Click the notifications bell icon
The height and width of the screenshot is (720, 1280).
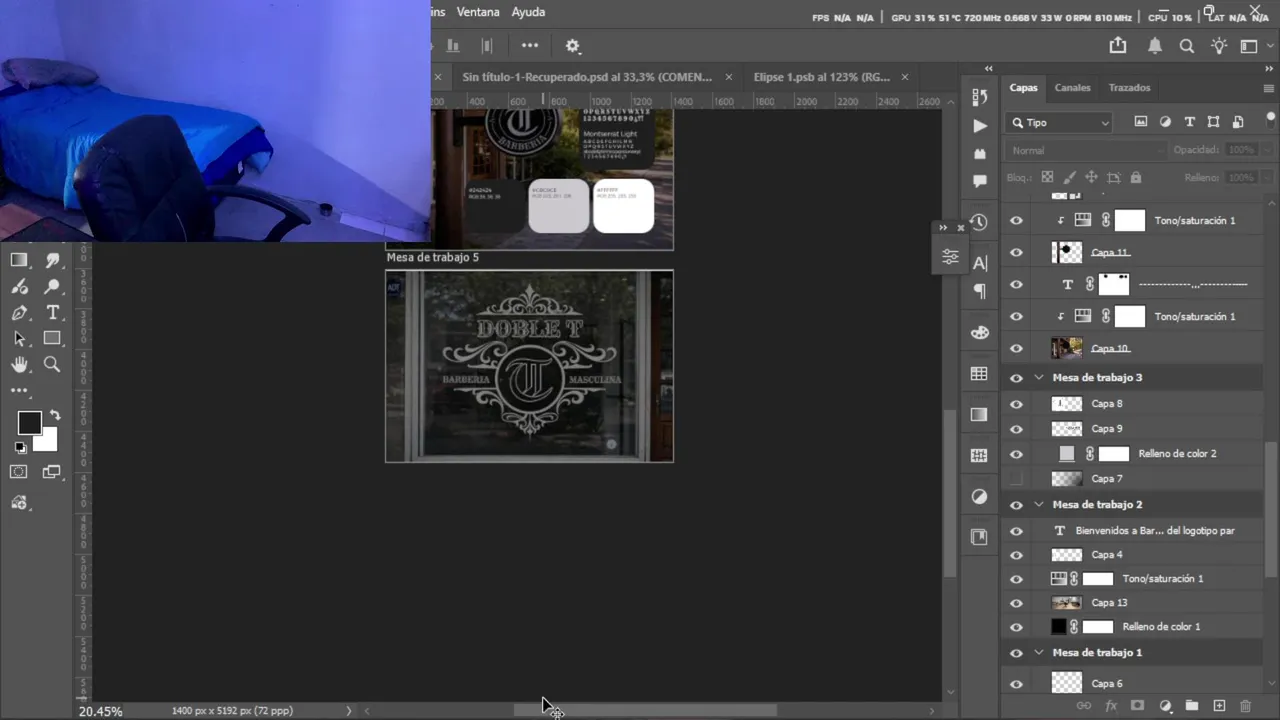point(1155,46)
